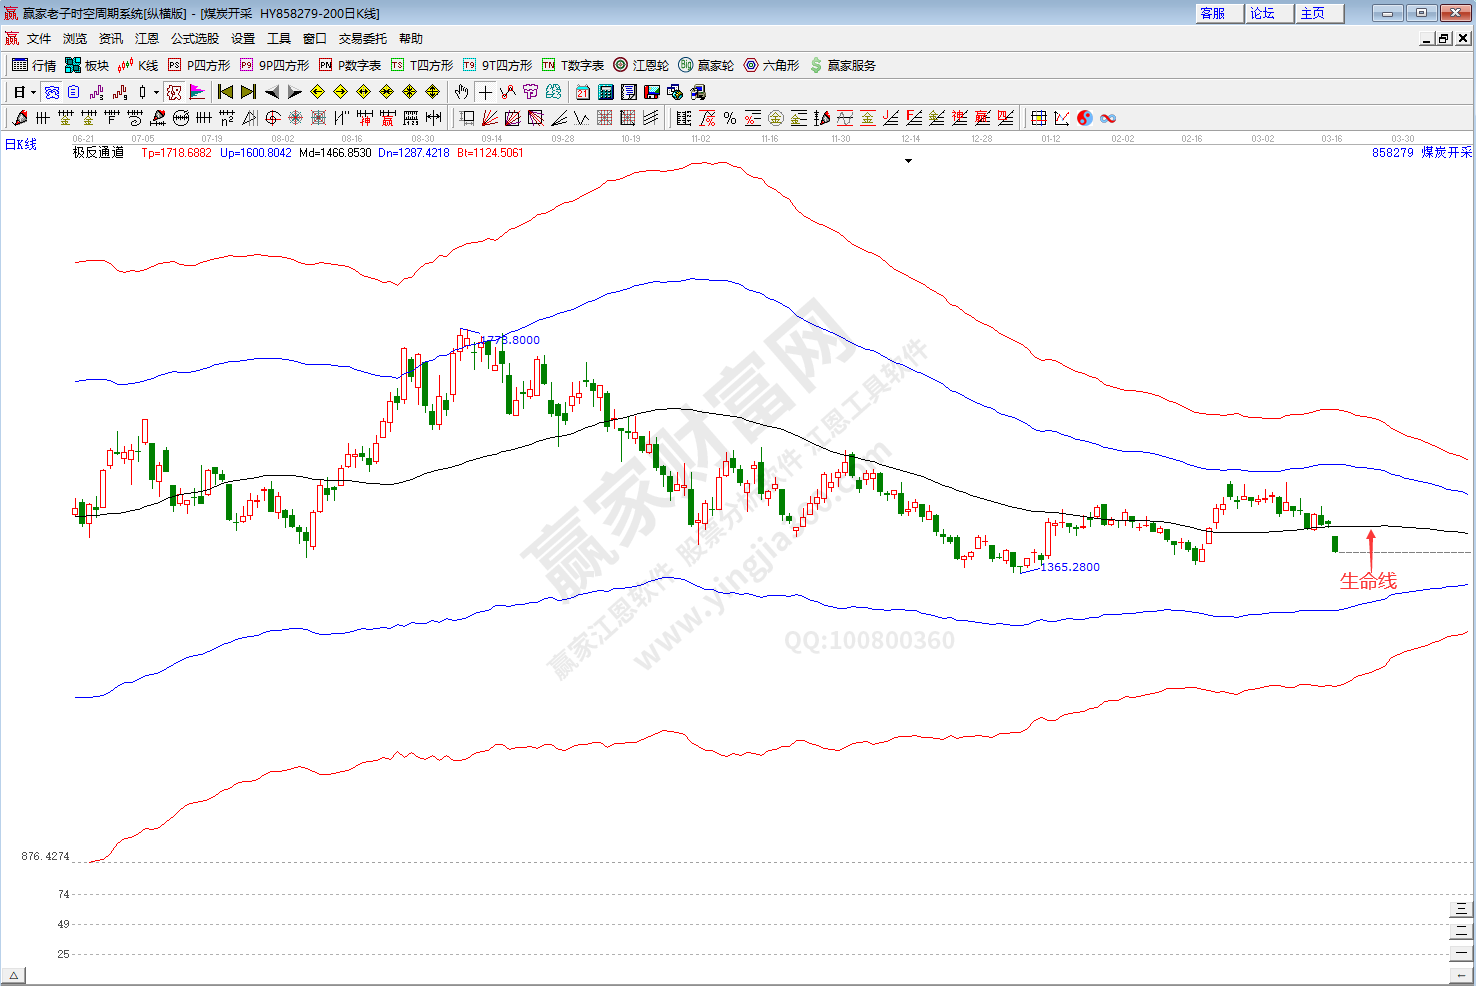The image size is (1476, 986).
Task: Toggle the 六角形 hexagon chart view
Action: coord(771,65)
